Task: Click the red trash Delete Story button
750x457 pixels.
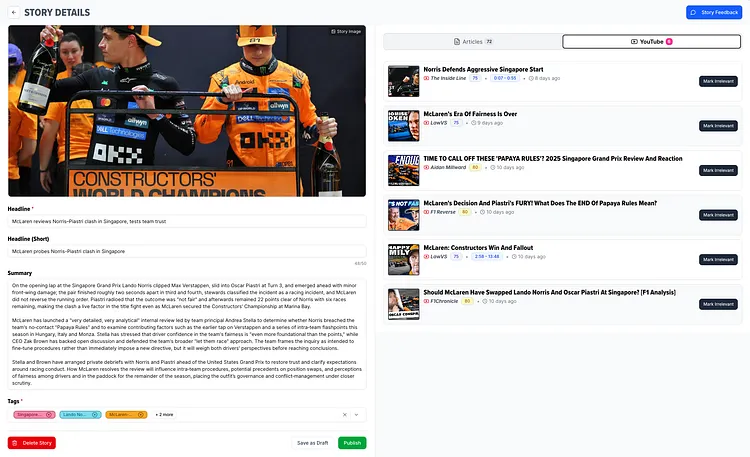Action: pyautogui.click(x=31, y=443)
